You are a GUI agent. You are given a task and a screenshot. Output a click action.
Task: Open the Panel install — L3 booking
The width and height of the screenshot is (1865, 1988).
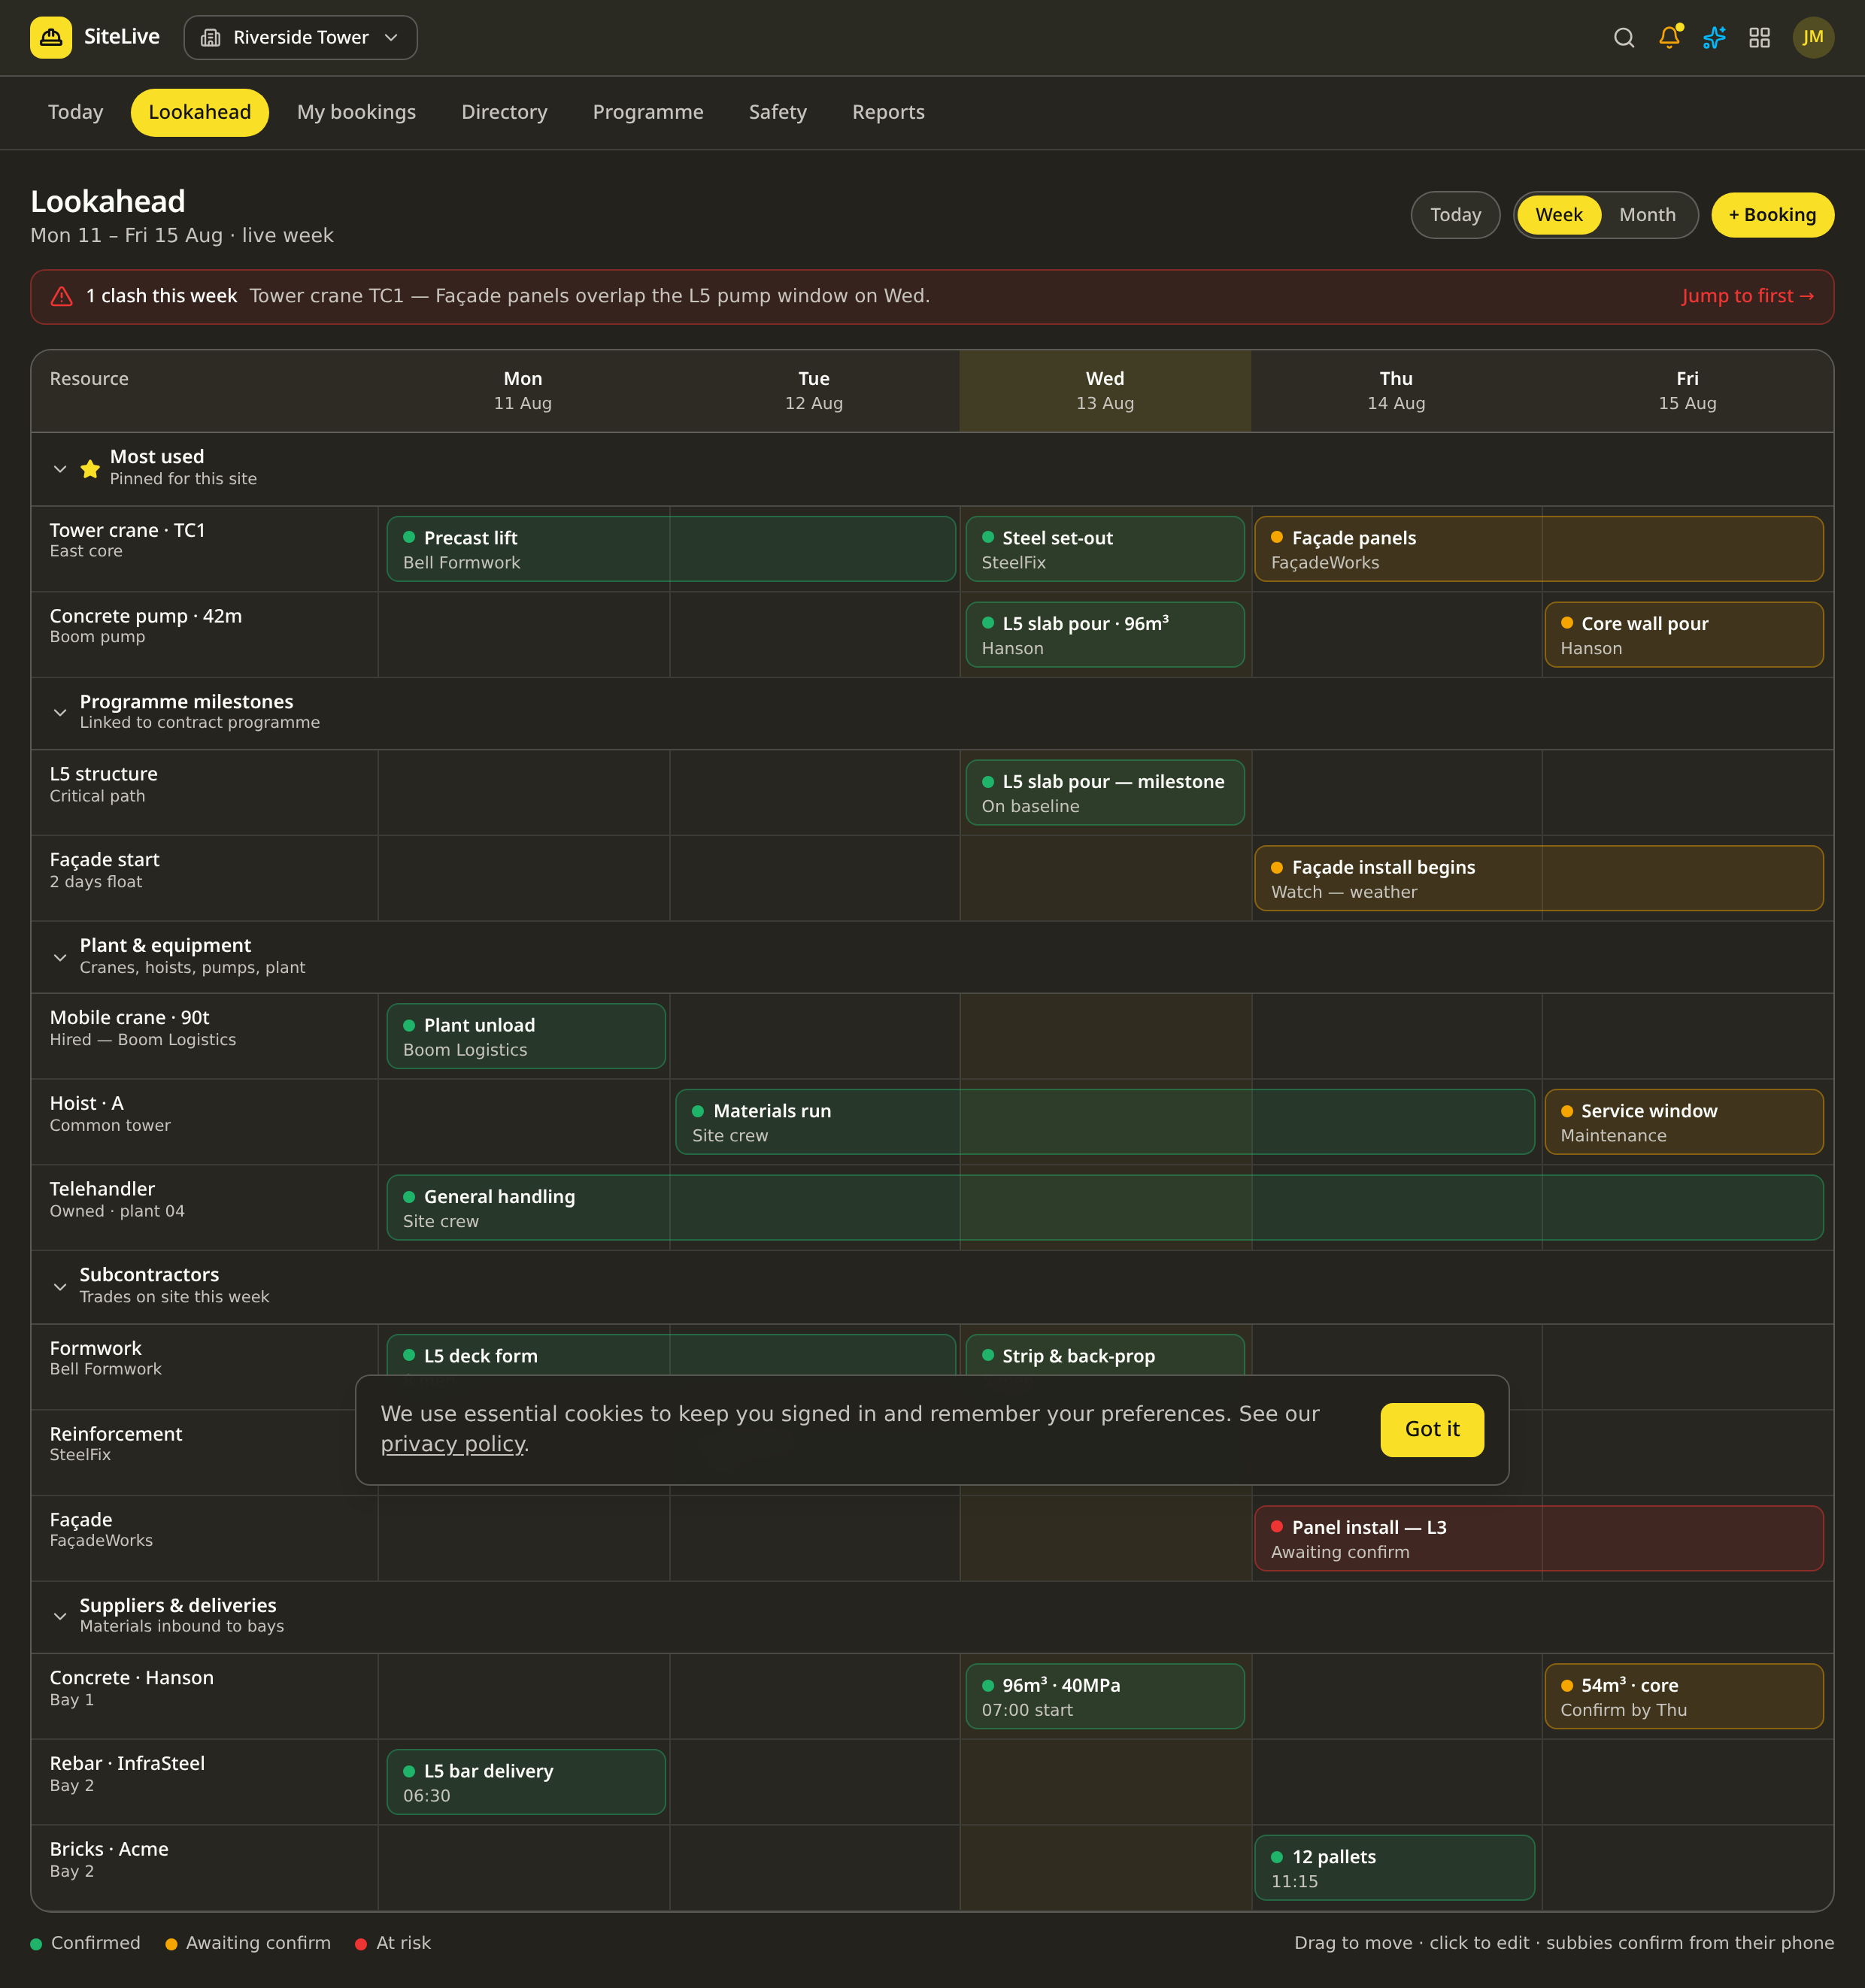click(x=1539, y=1538)
